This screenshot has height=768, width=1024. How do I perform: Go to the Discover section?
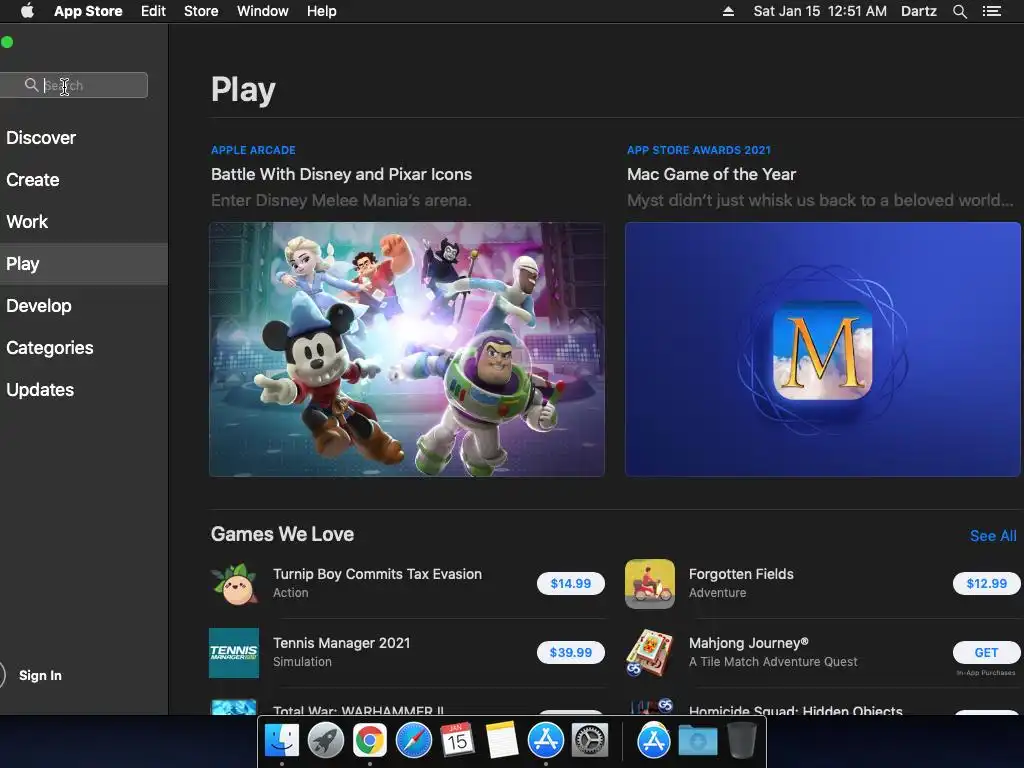pos(41,138)
